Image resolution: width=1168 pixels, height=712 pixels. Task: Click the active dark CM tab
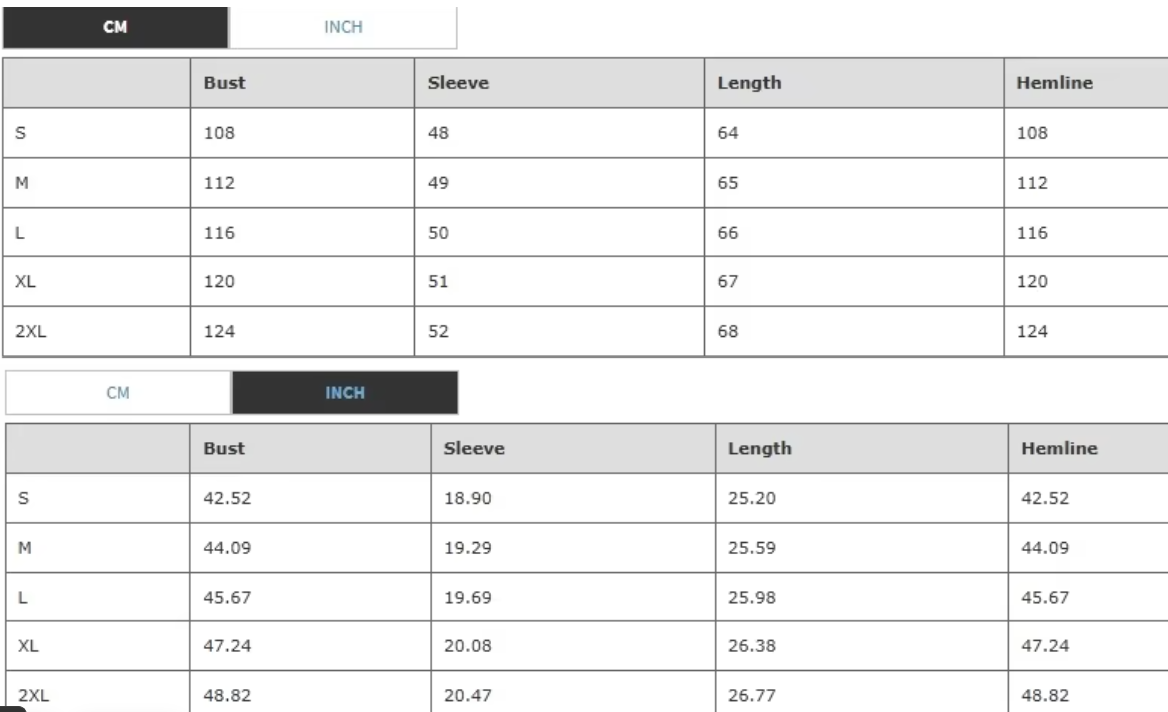coord(116,28)
